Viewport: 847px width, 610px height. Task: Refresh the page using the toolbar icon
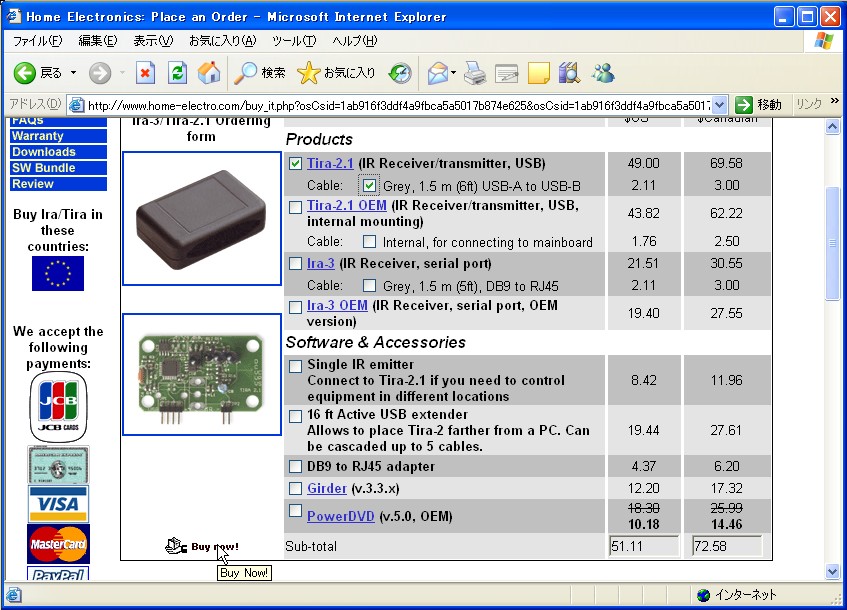tap(177, 73)
